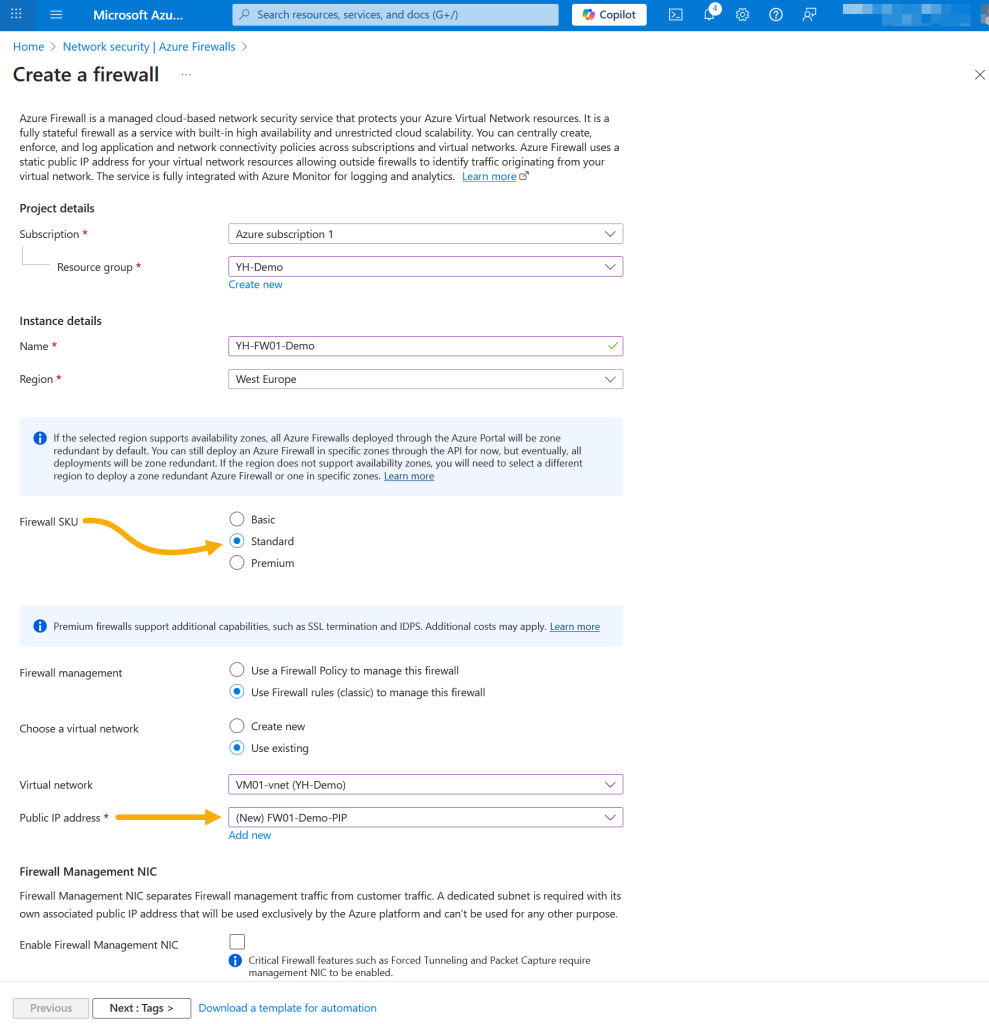989x1024 pixels.
Task: Click into the firewall Name field
Action: click(425, 346)
